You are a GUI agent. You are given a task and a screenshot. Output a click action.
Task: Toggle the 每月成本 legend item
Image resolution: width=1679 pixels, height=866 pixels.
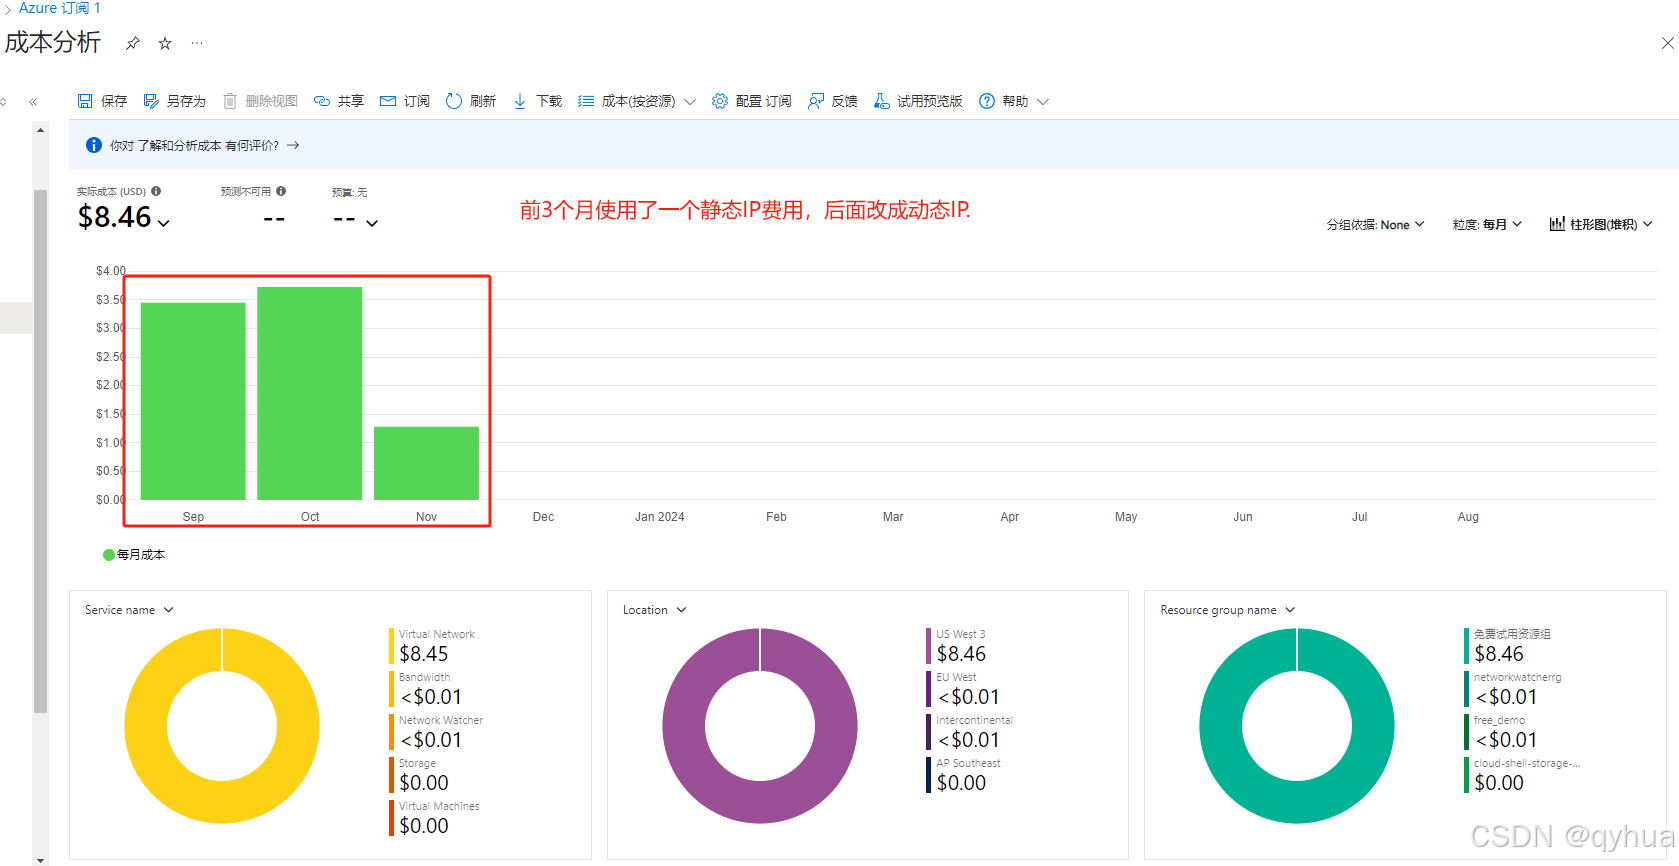click(134, 555)
